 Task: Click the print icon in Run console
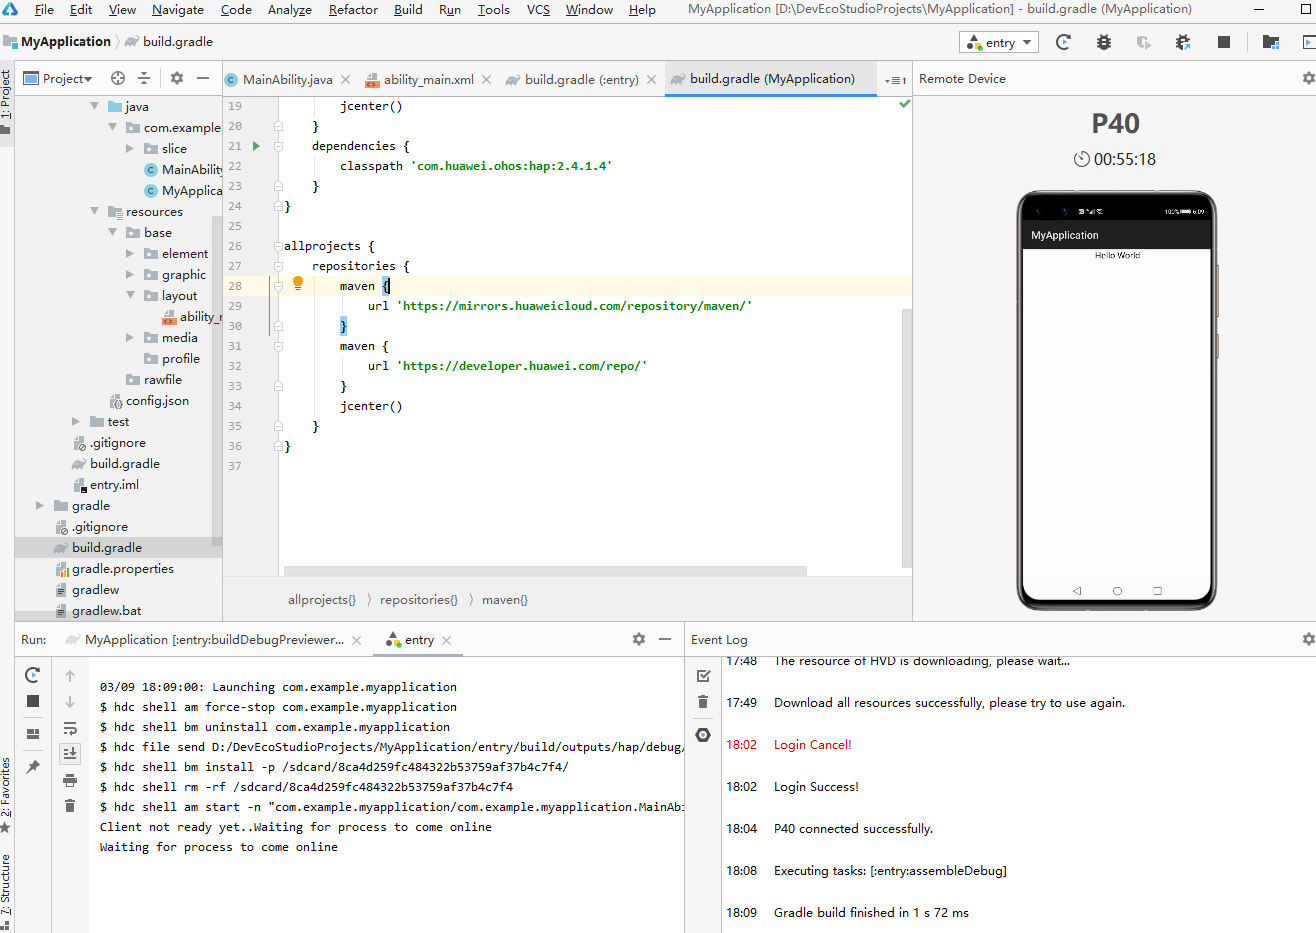70,780
